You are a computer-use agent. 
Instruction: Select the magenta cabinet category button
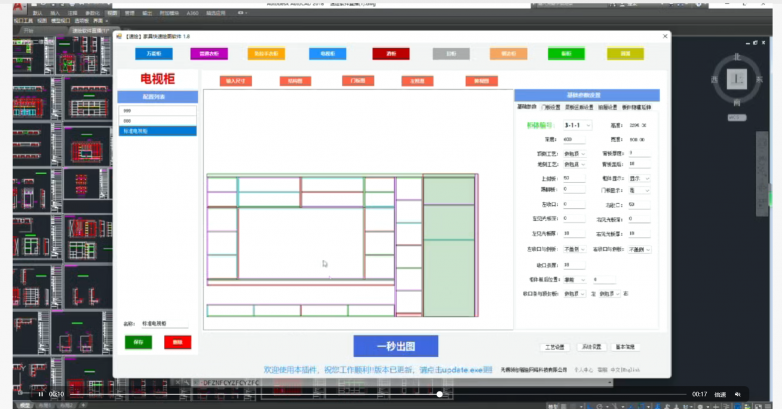[209, 53]
